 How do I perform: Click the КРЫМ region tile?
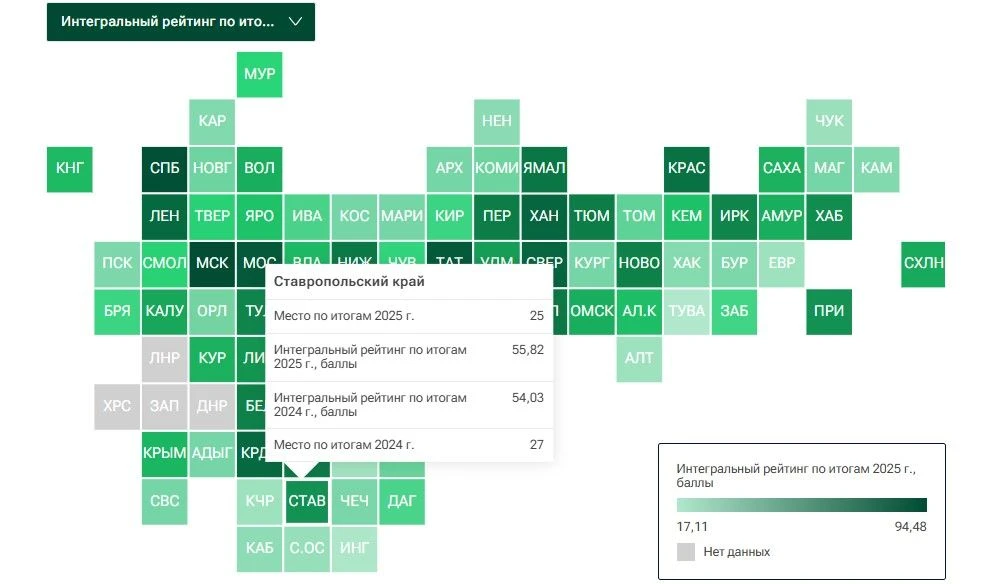(165, 454)
